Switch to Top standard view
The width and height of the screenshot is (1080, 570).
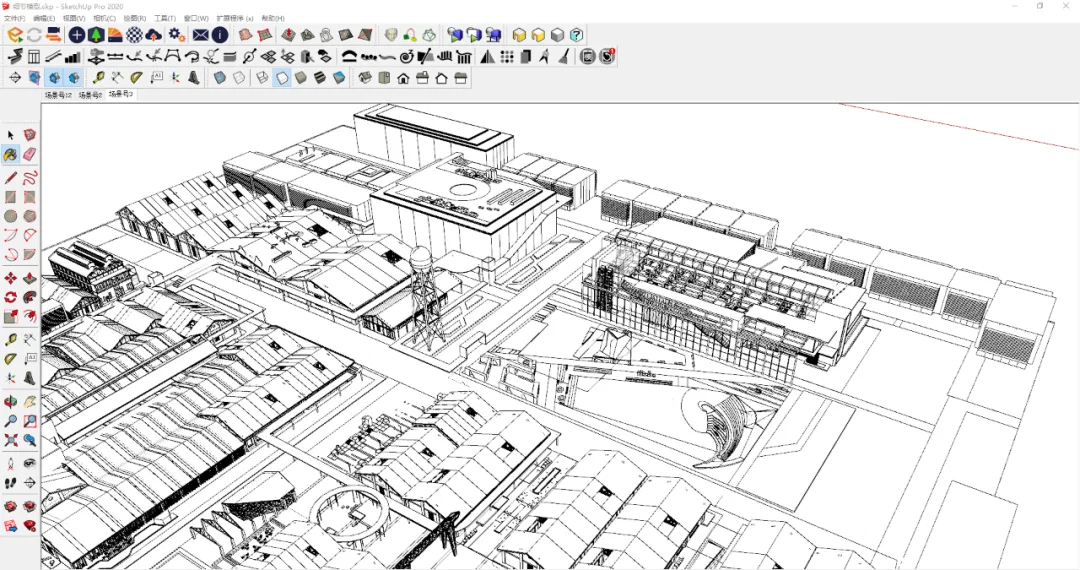pos(384,78)
